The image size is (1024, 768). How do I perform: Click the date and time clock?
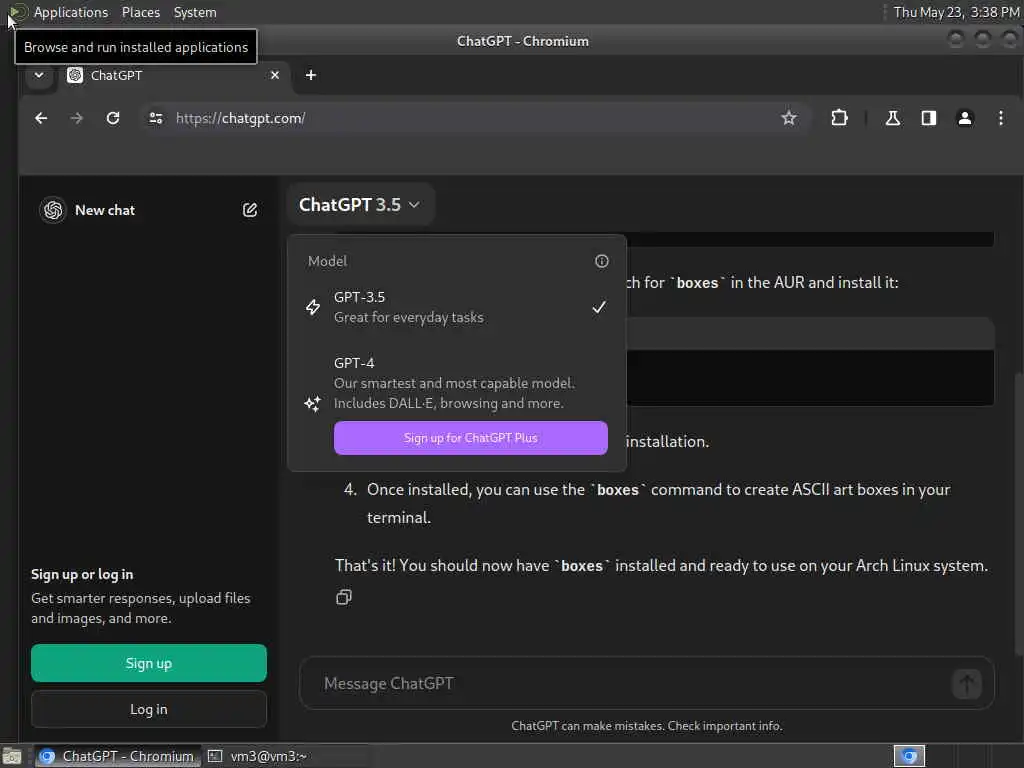[x=955, y=12]
